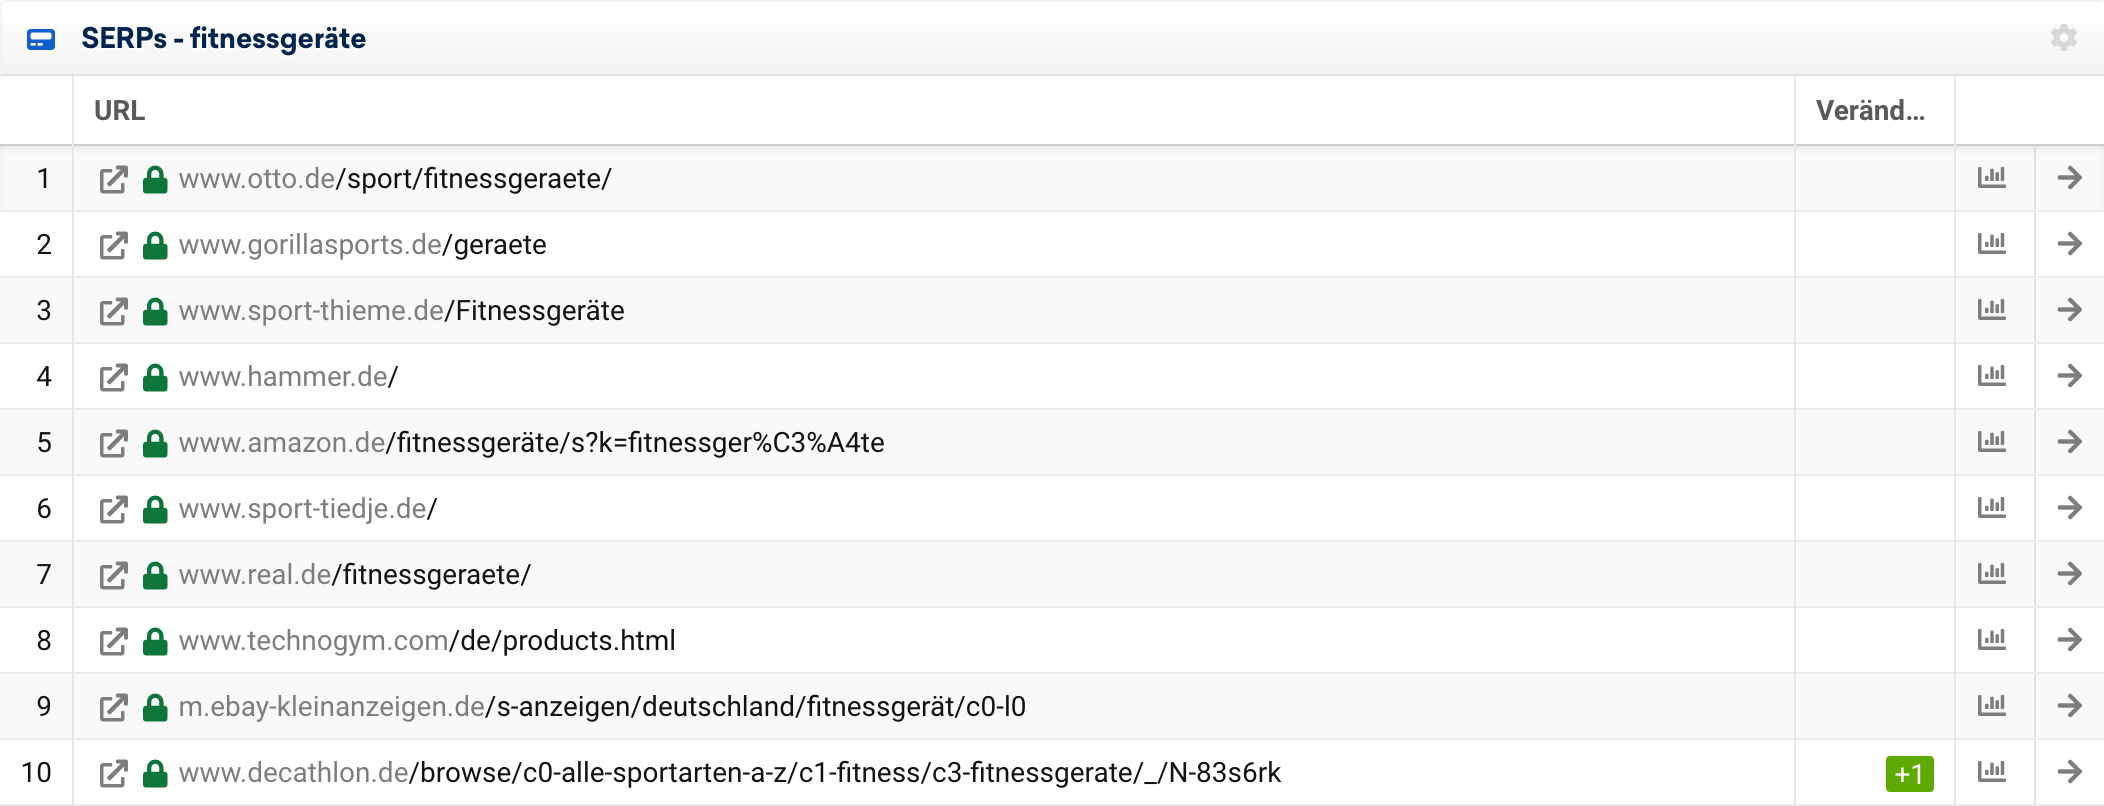Click the +1 change badge for decathlon

coord(1908,773)
